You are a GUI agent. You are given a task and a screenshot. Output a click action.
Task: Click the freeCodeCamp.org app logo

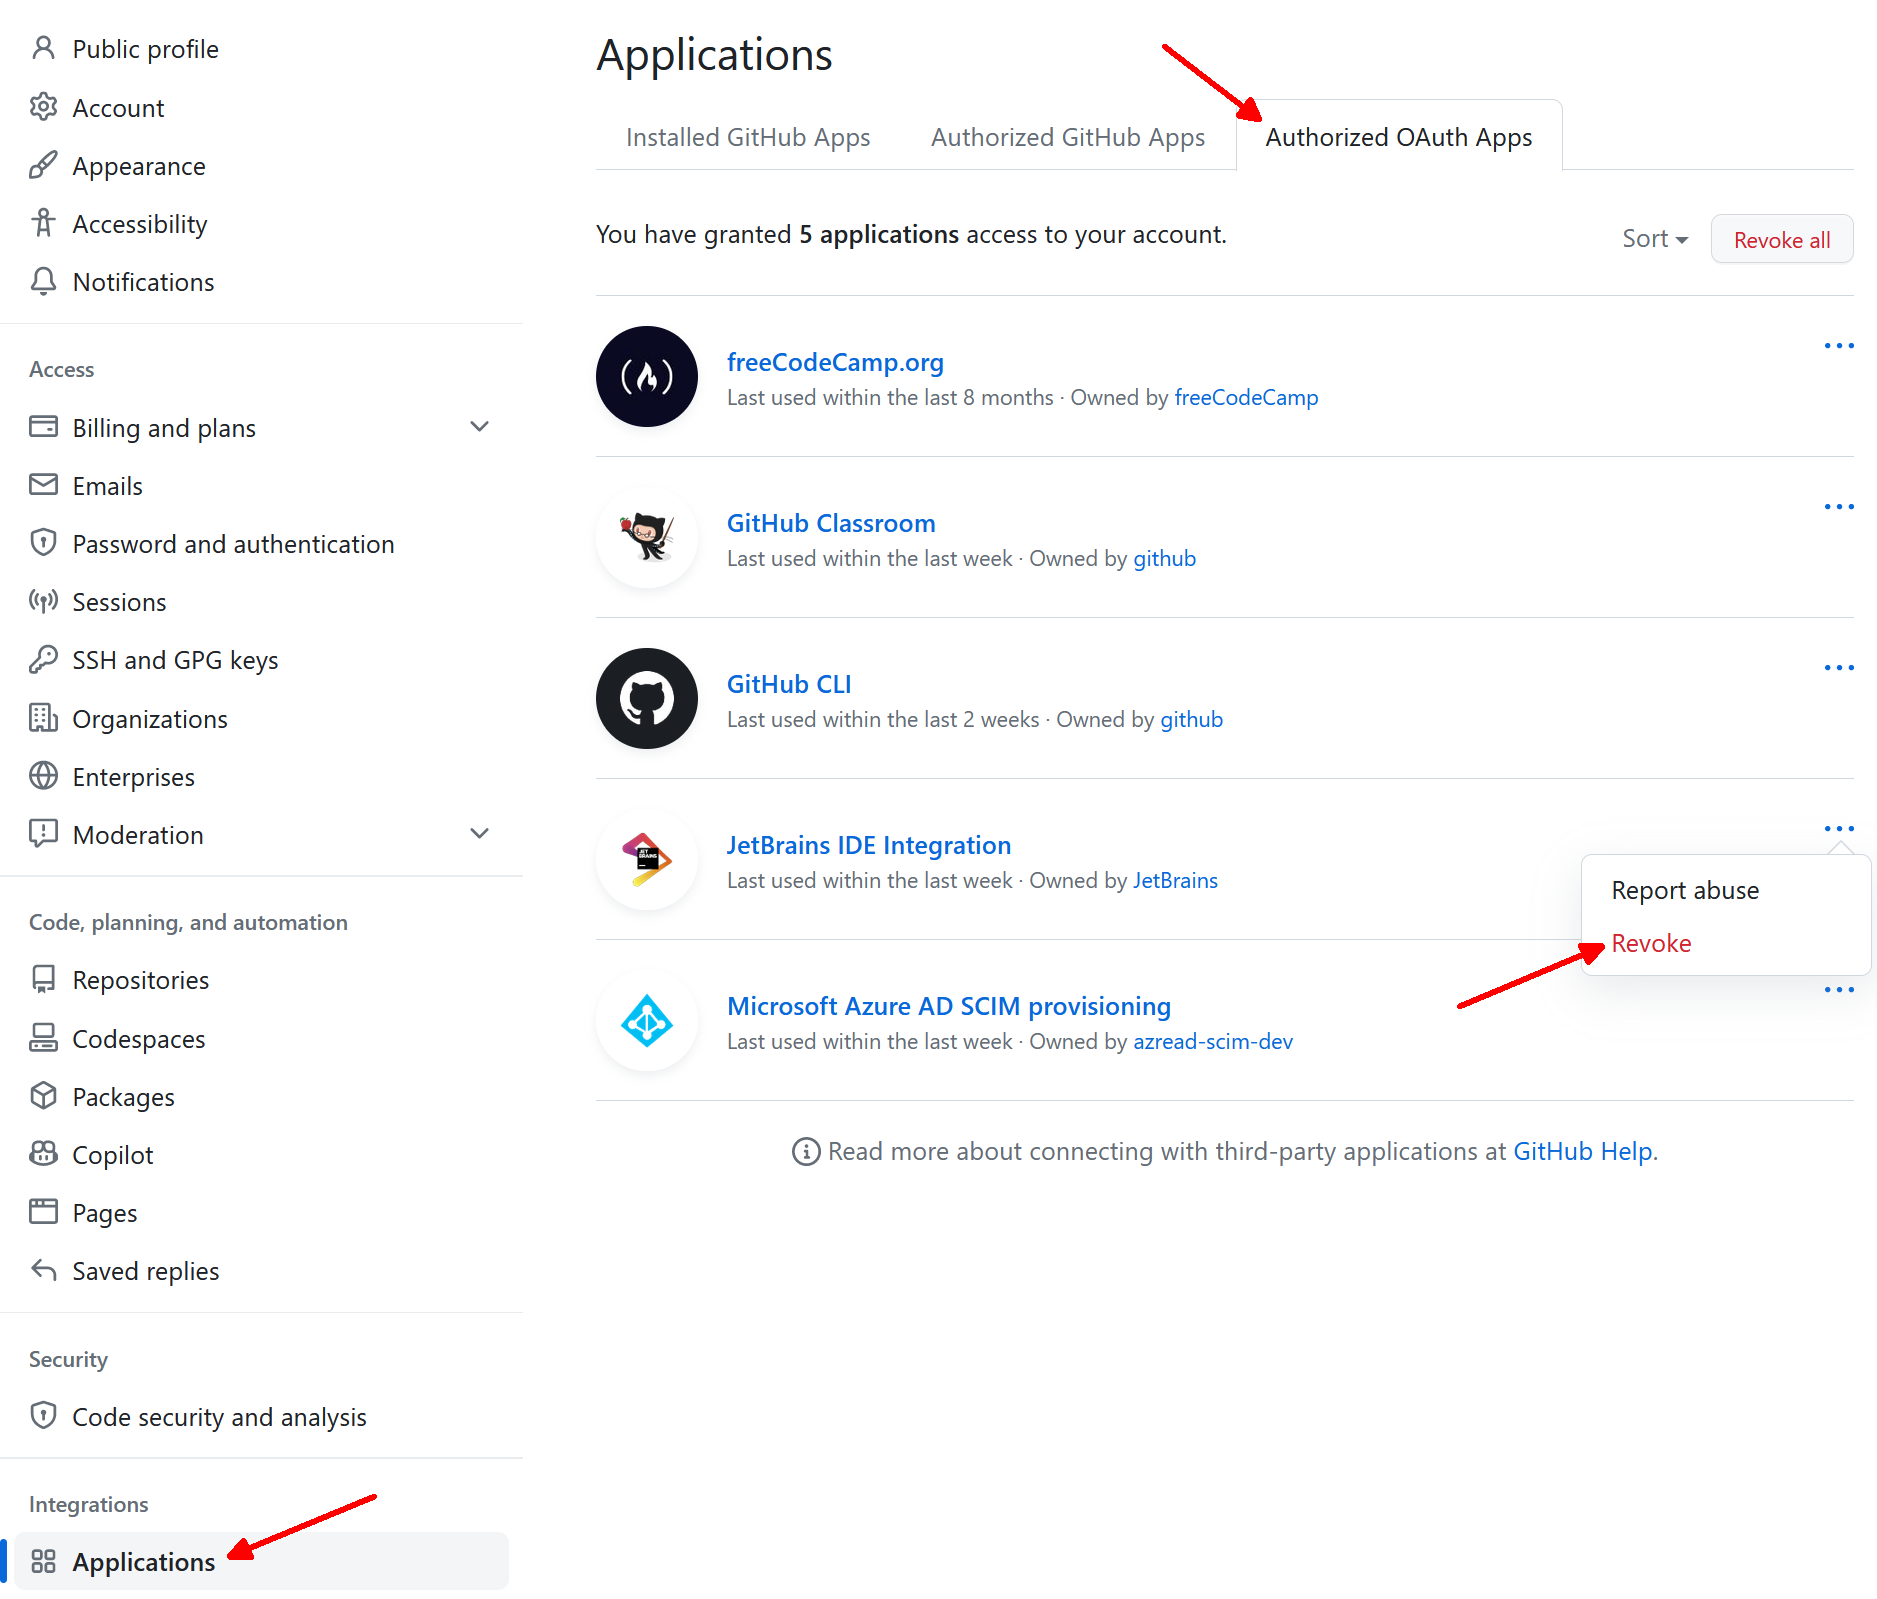647,377
